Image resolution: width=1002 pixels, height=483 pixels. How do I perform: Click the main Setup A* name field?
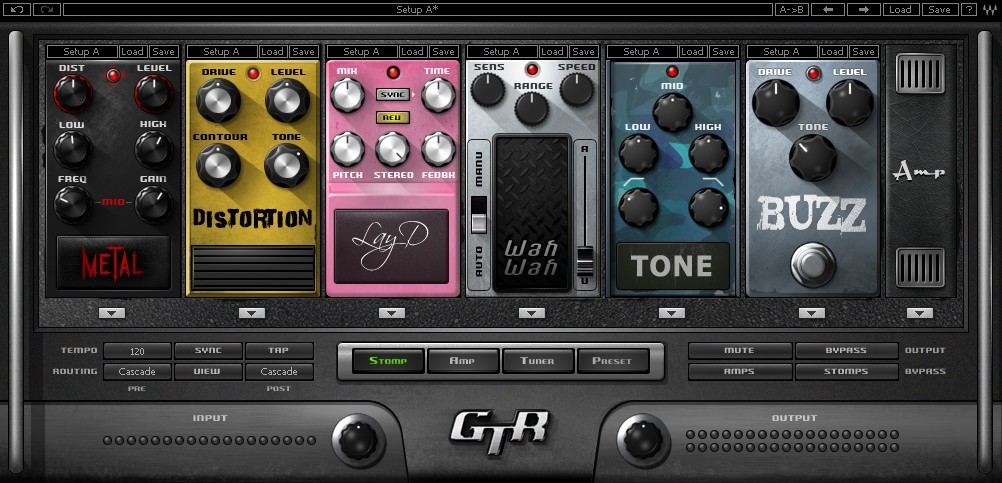[417, 10]
